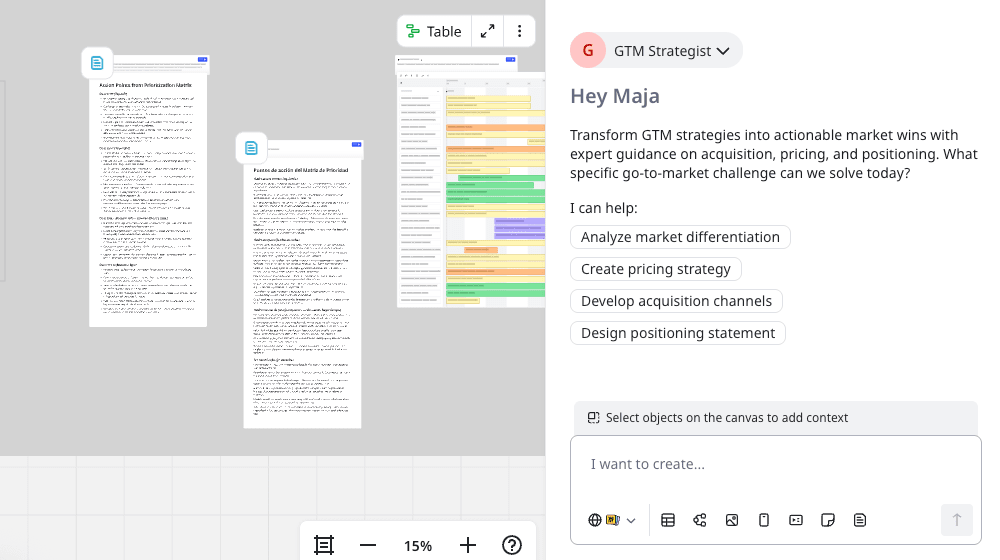Click the globe web-search icon
Screen dimensions: 1000x560
tap(594, 520)
